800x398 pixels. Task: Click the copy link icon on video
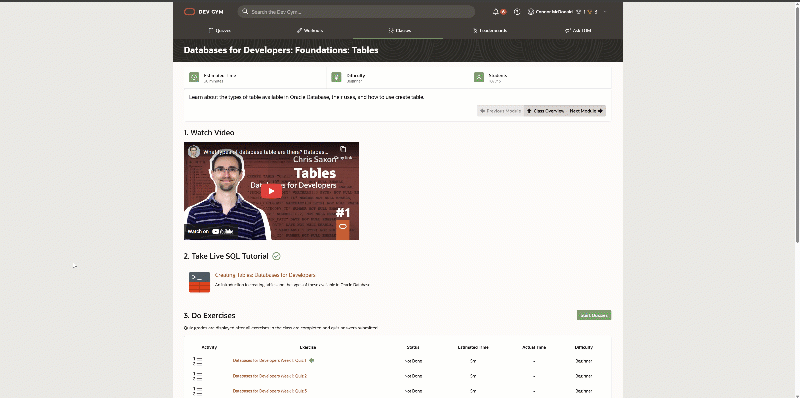pyautogui.click(x=343, y=150)
